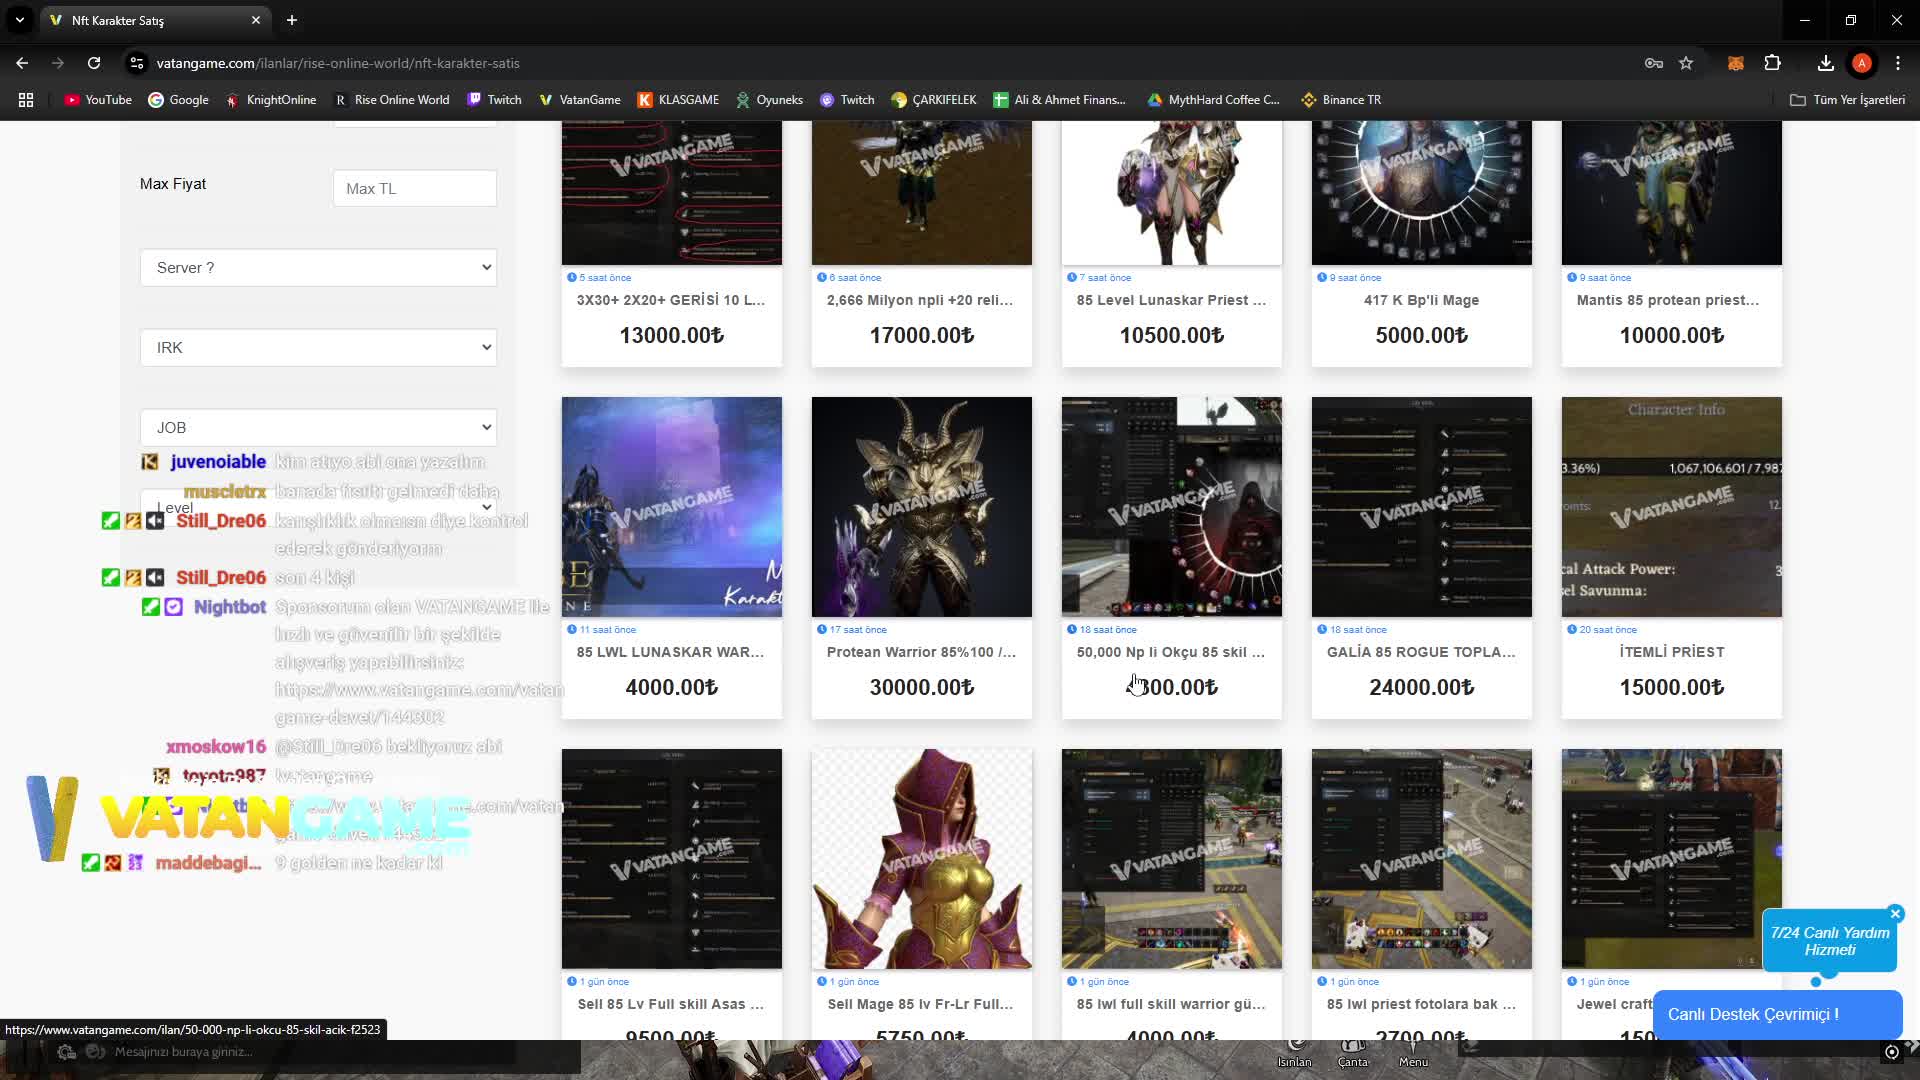
Task: Open the Tüm Yer İşaretleri folder
Action: [1848, 100]
